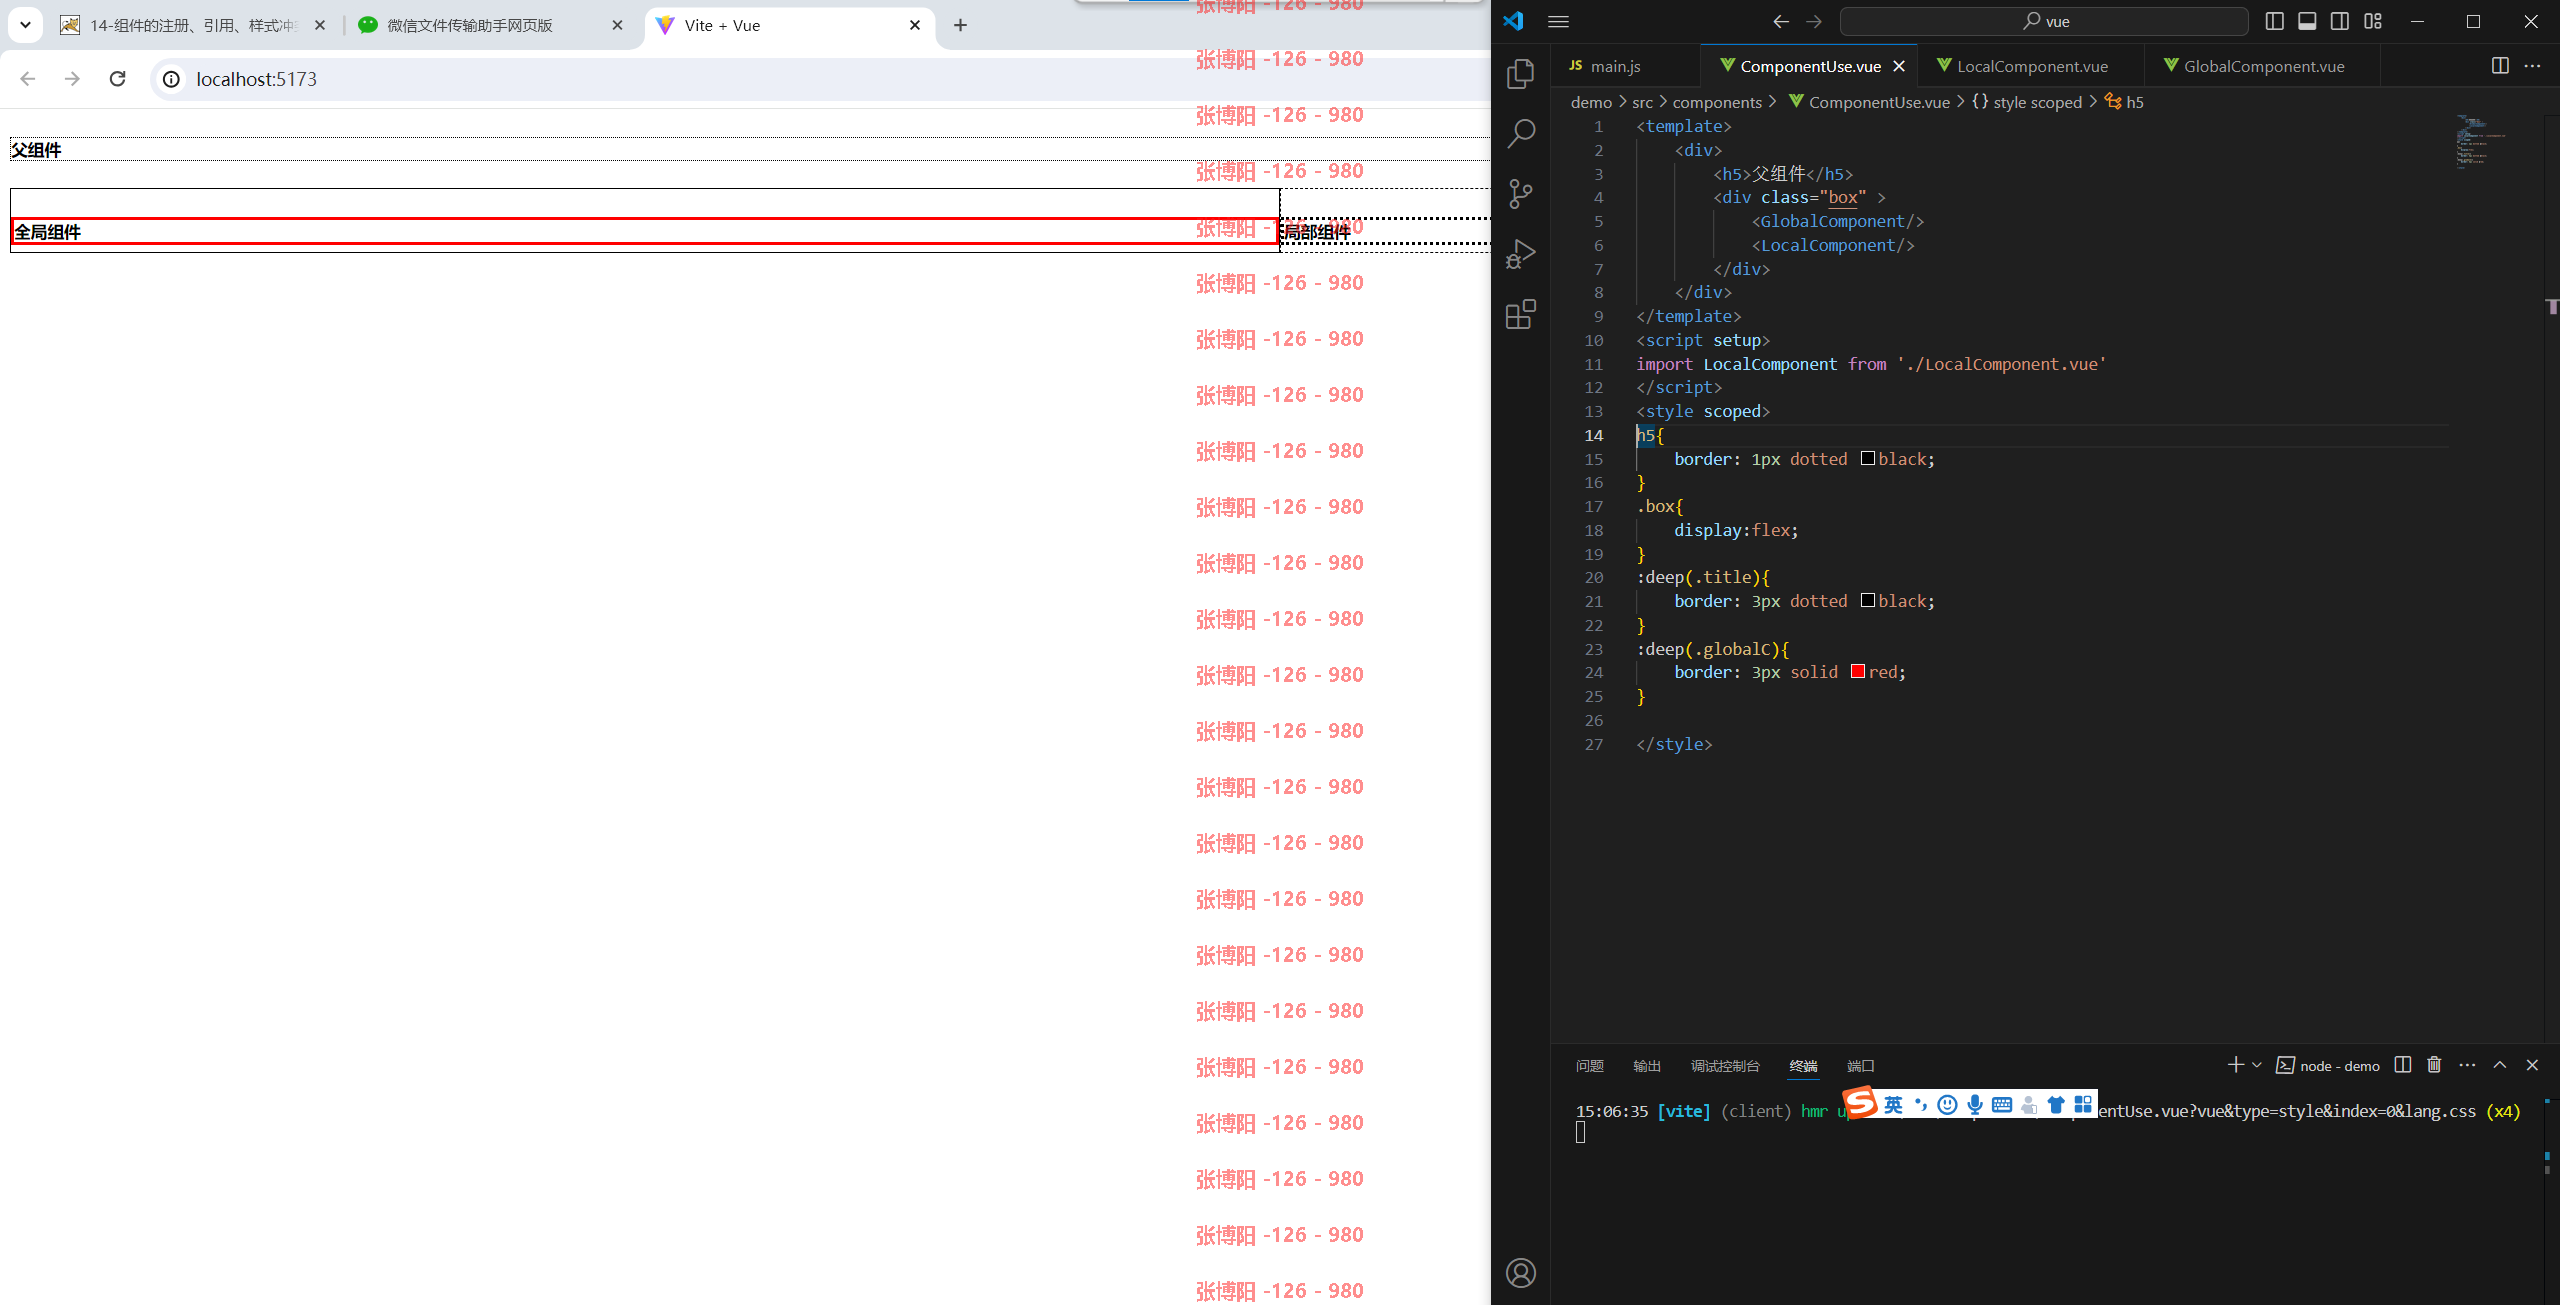Click the browser Back button
This screenshot has width=2560, height=1305.
tap(28, 79)
